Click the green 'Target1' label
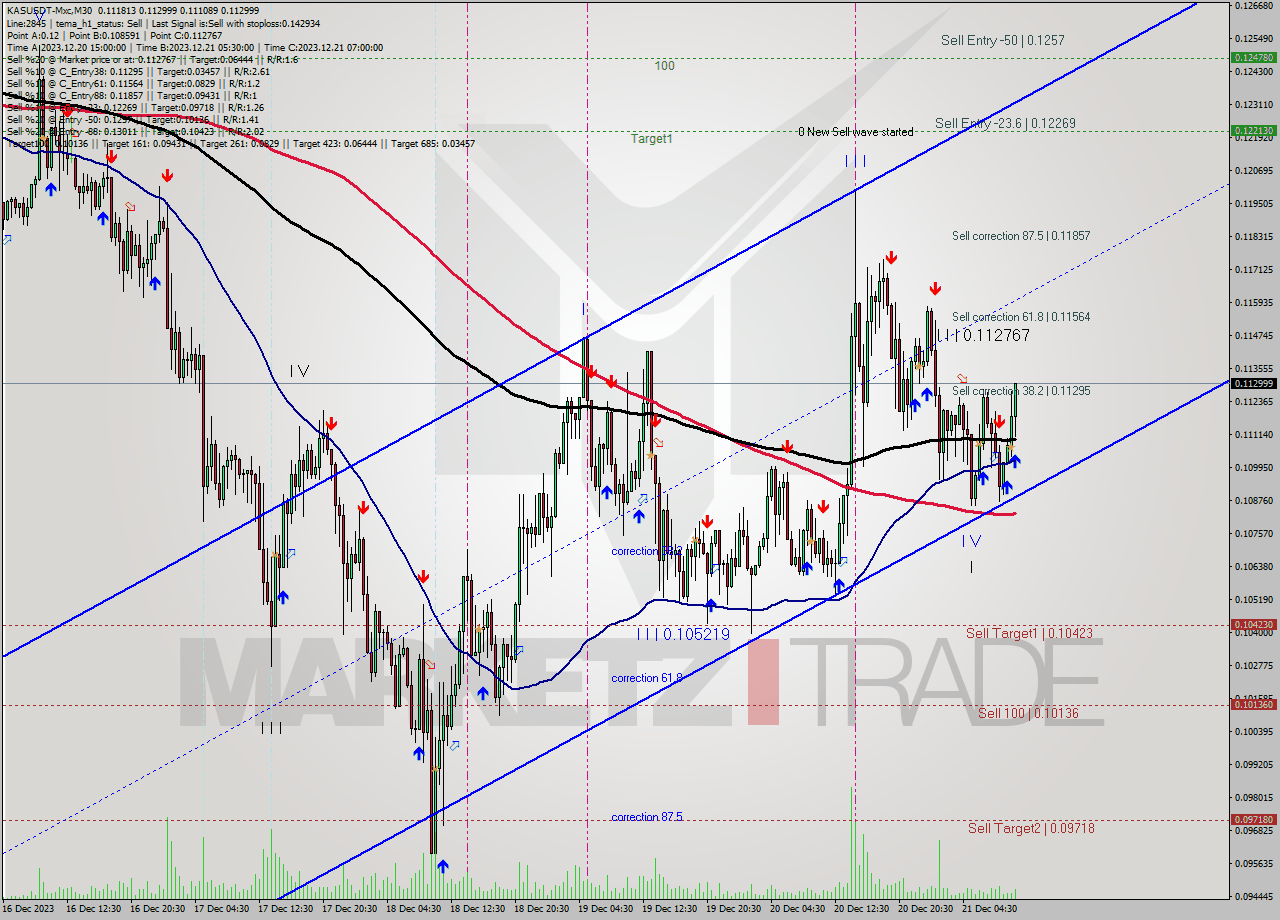This screenshot has height=920, width=1280. 651,139
